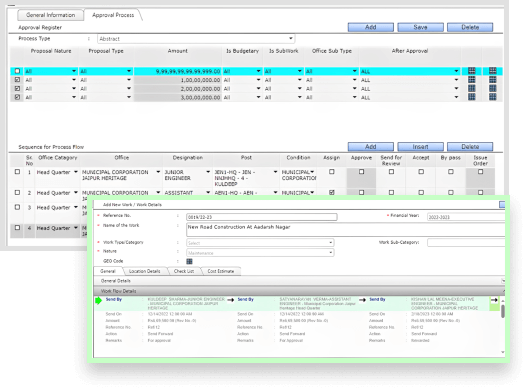Viewport: 529px width, 392px height.
Task: Click the black arrow after Kuldeep Sharma's entry
Action: [x=231, y=300]
